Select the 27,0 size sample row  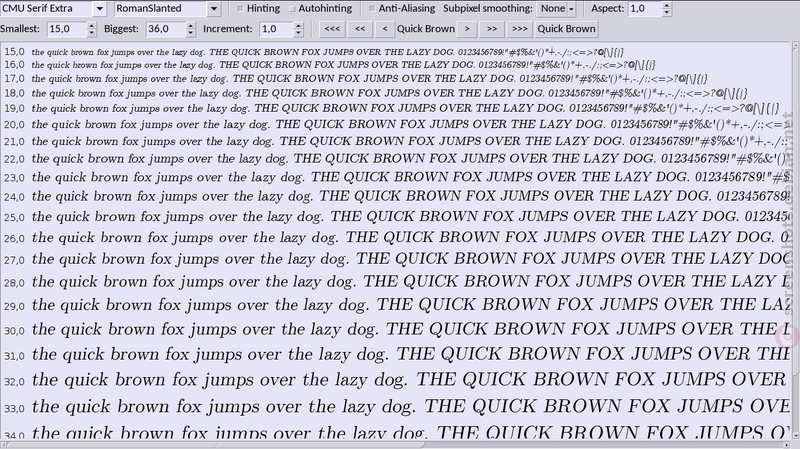coord(395,259)
